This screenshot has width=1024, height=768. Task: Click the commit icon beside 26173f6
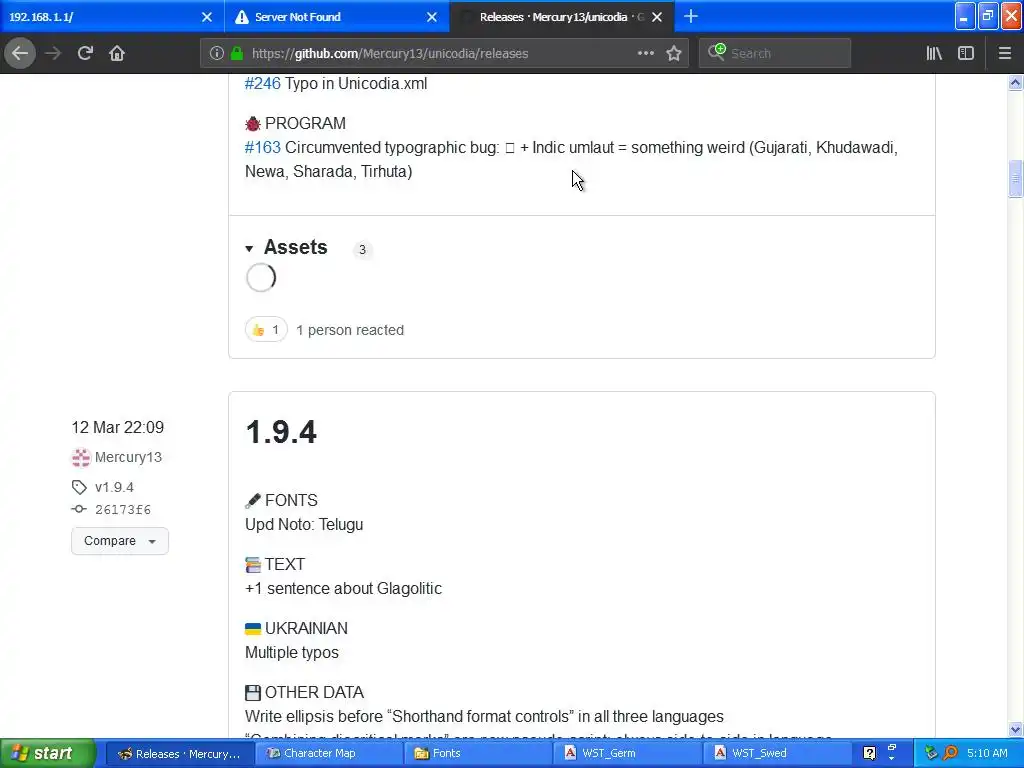79,509
